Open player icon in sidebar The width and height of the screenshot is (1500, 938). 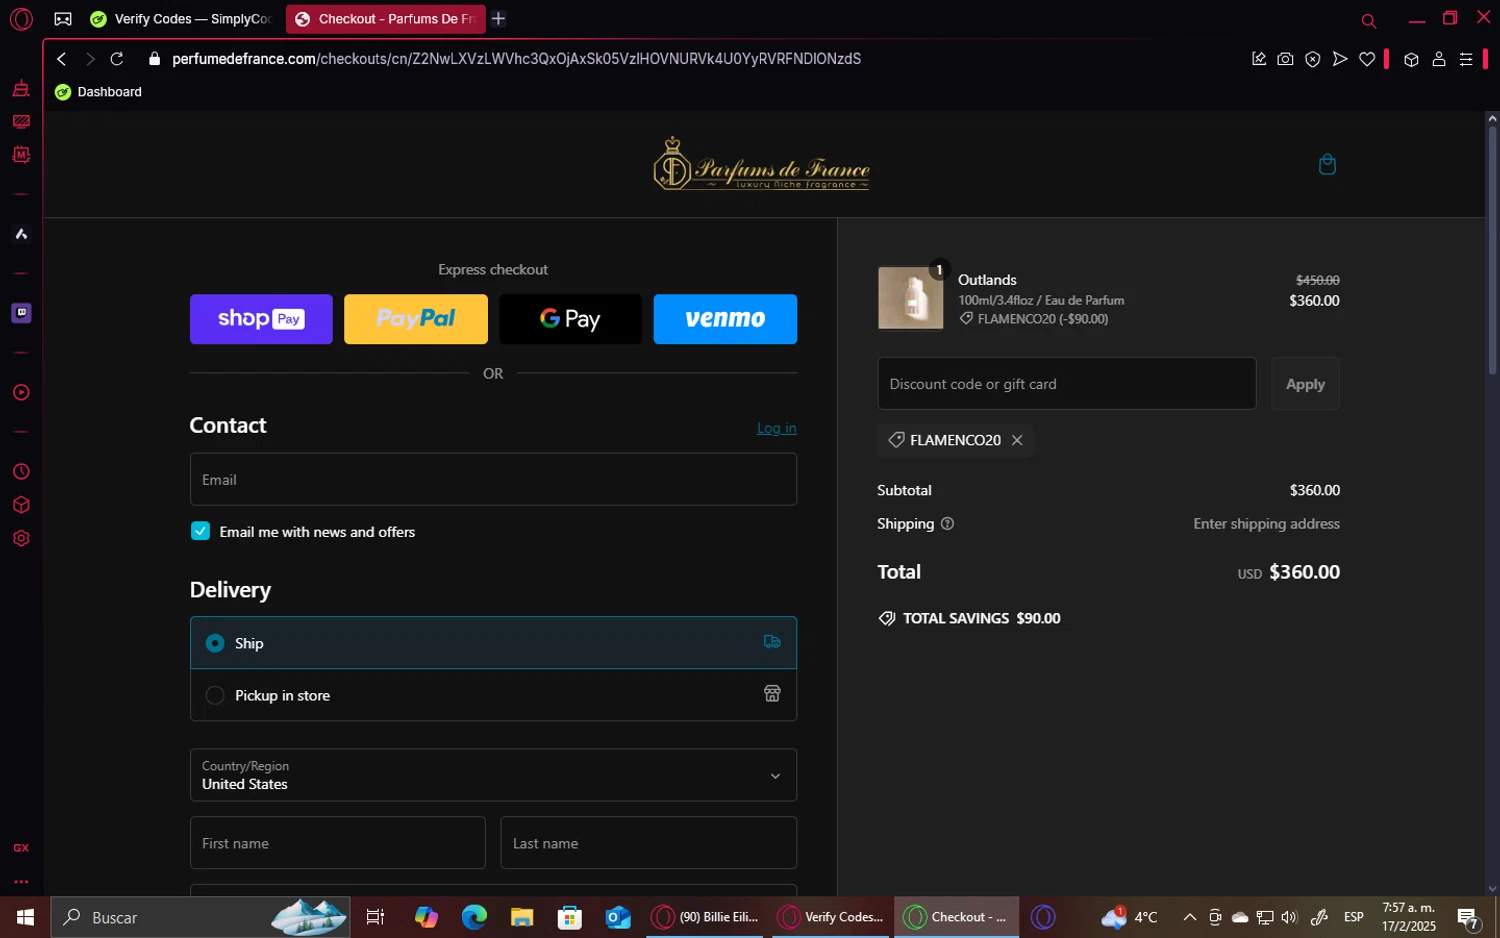pos(21,392)
